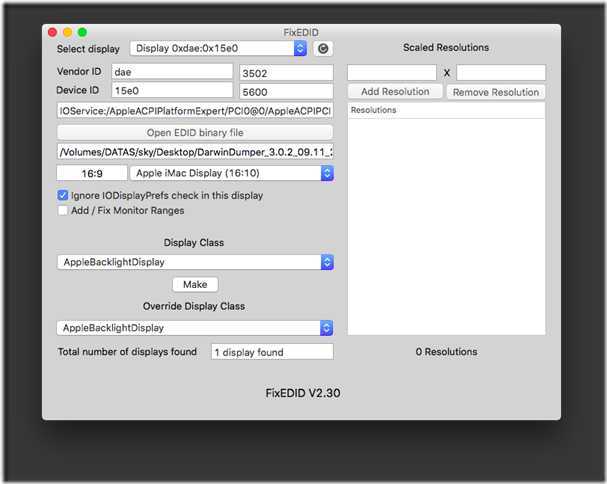This screenshot has height=484, width=607.
Task: Click the Remove Resolution button
Action: [496, 92]
